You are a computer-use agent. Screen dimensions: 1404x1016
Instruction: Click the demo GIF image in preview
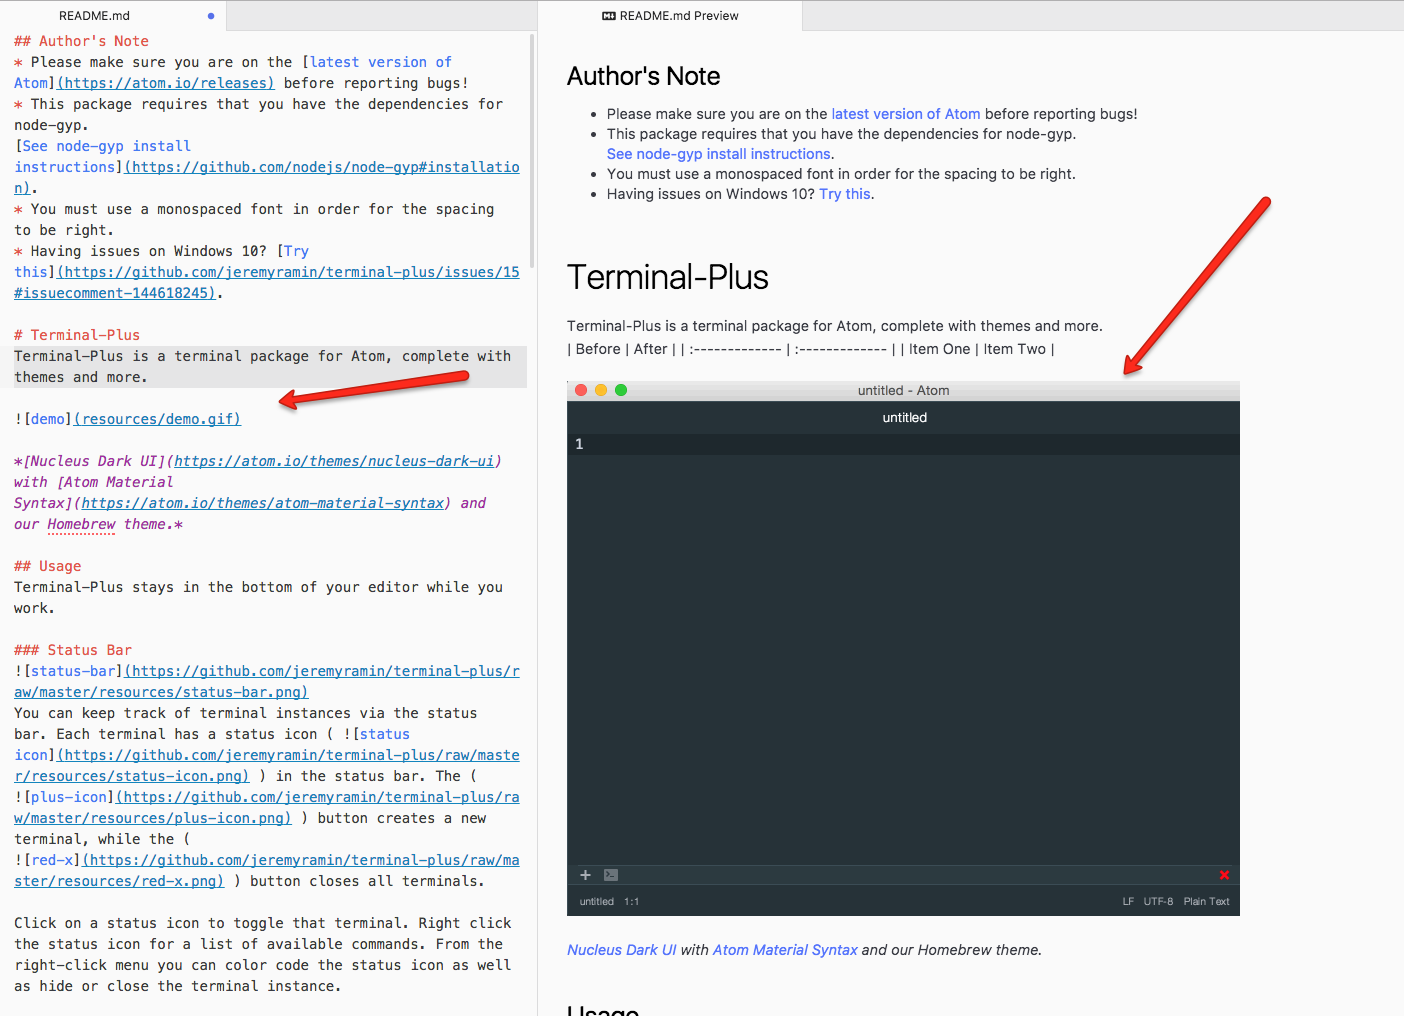pos(903,648)
